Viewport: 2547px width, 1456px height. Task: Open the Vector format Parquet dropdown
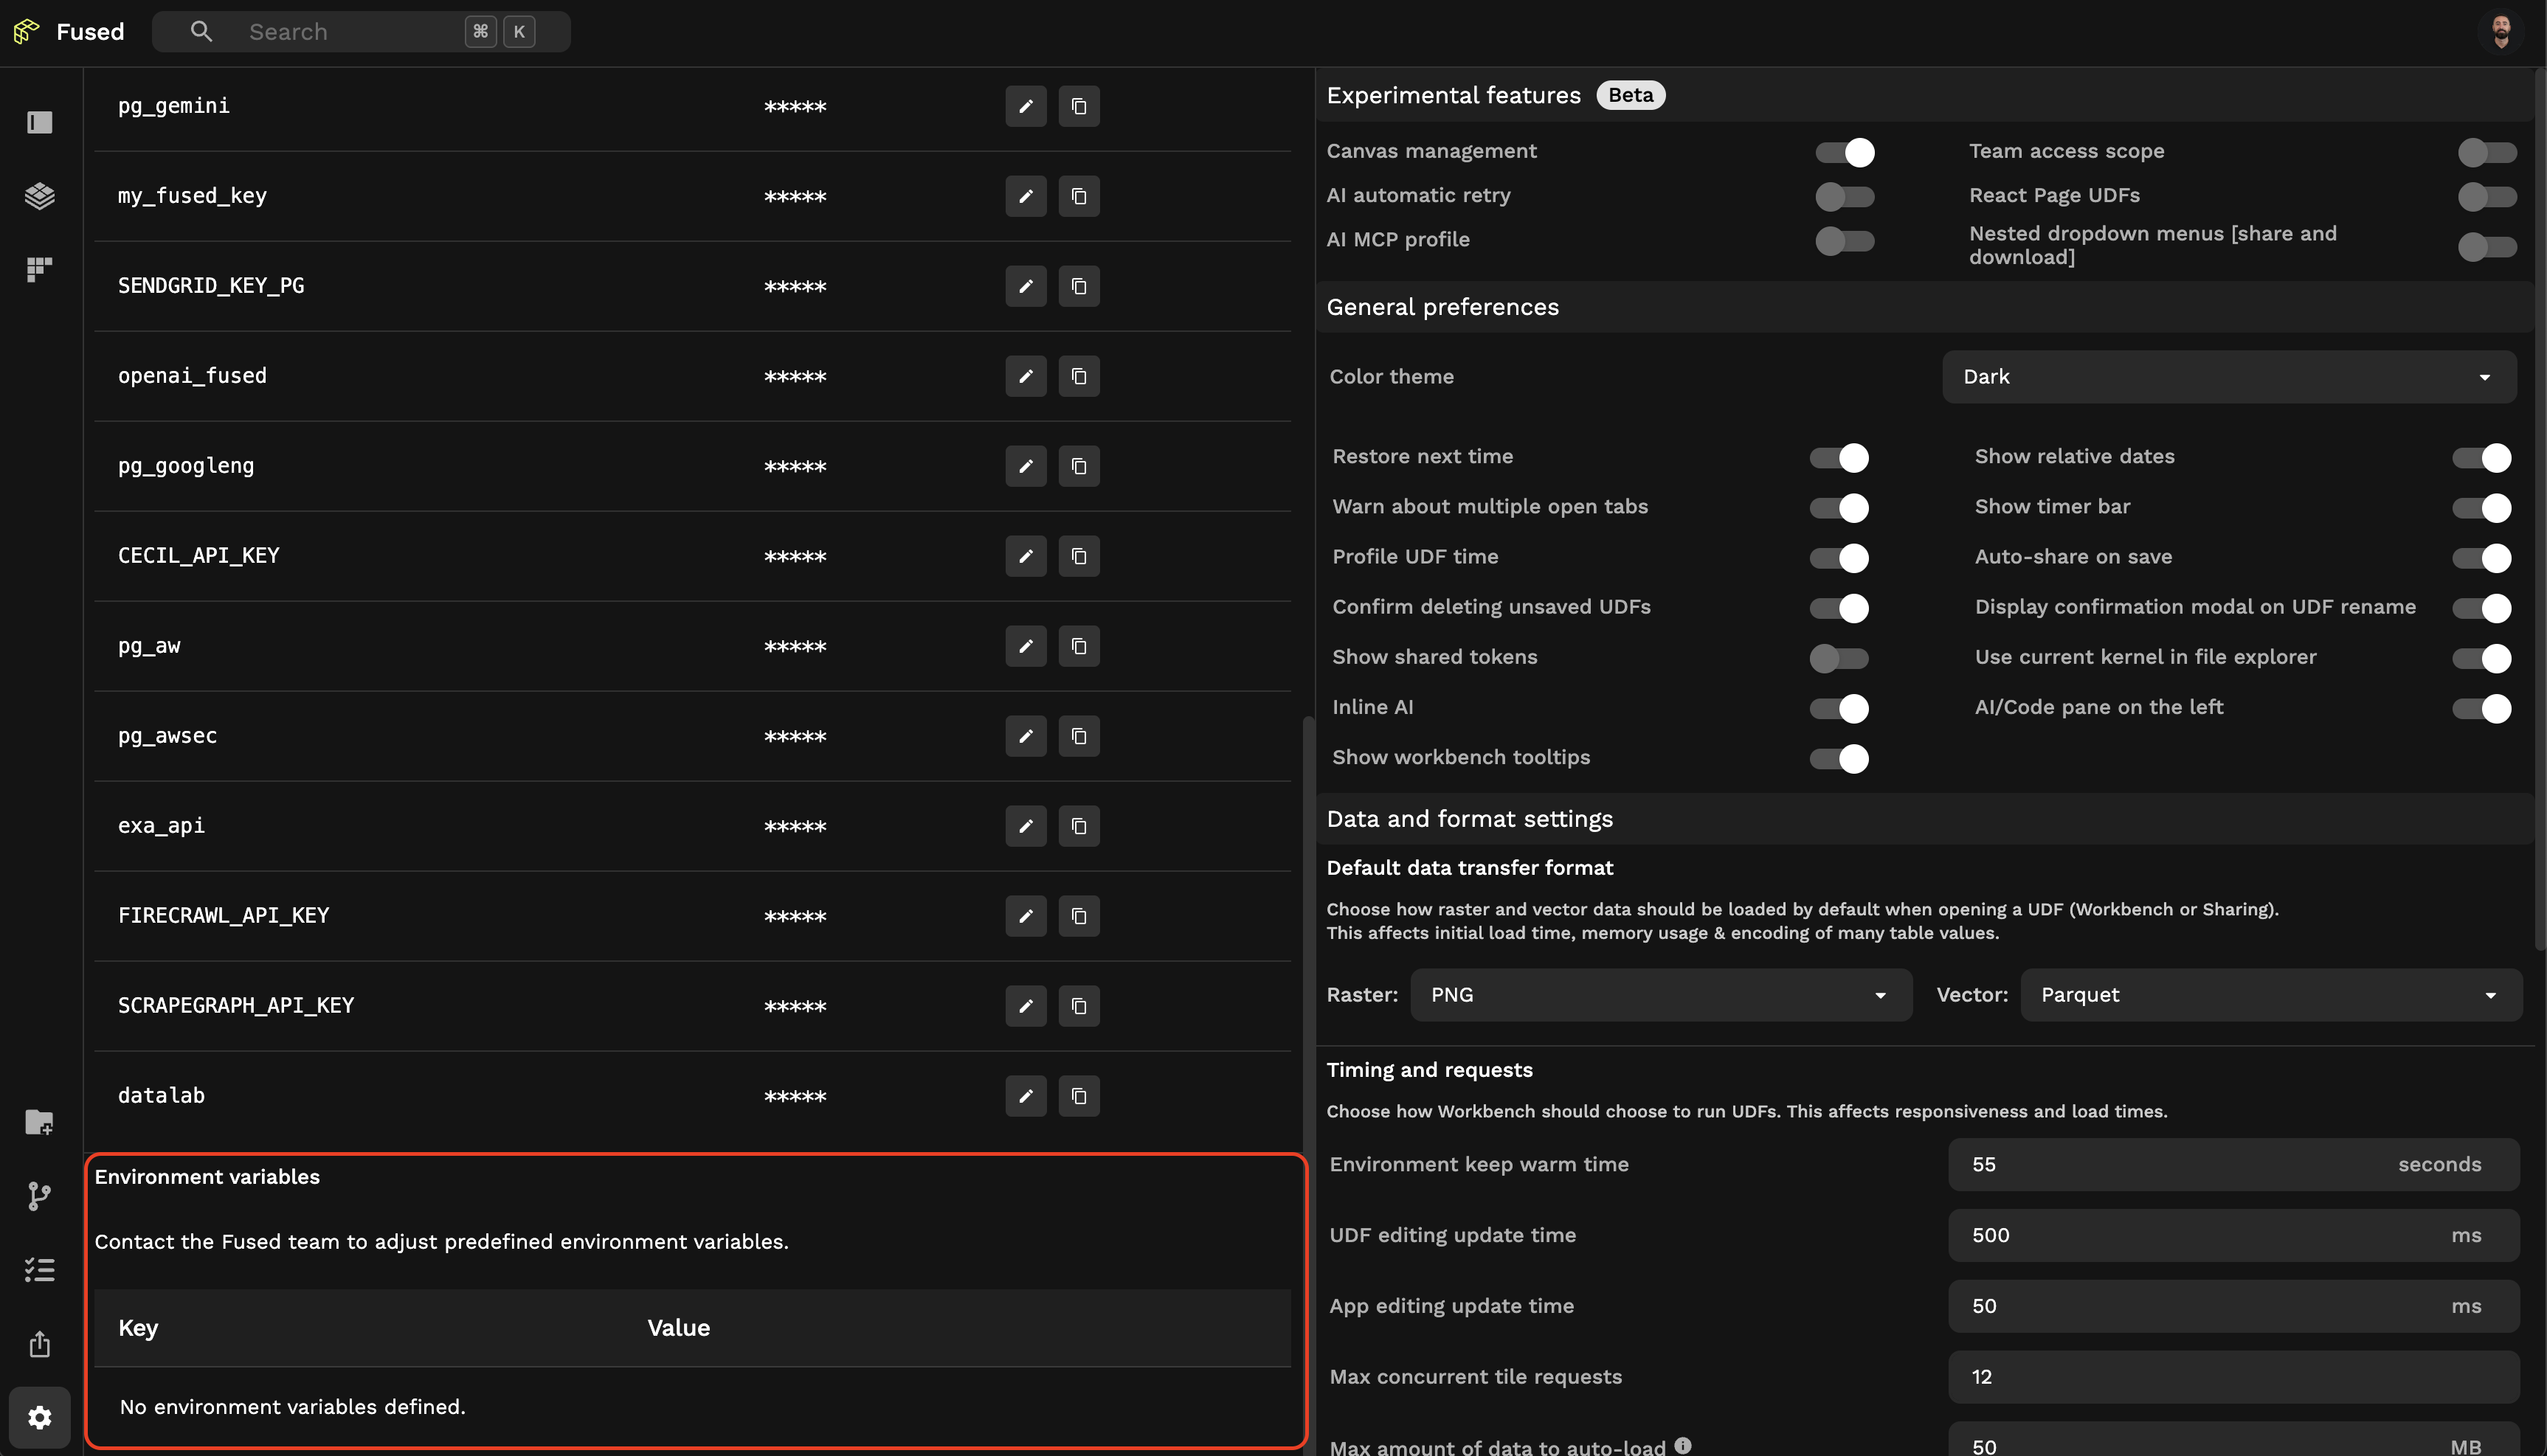tap(2270, 995)
